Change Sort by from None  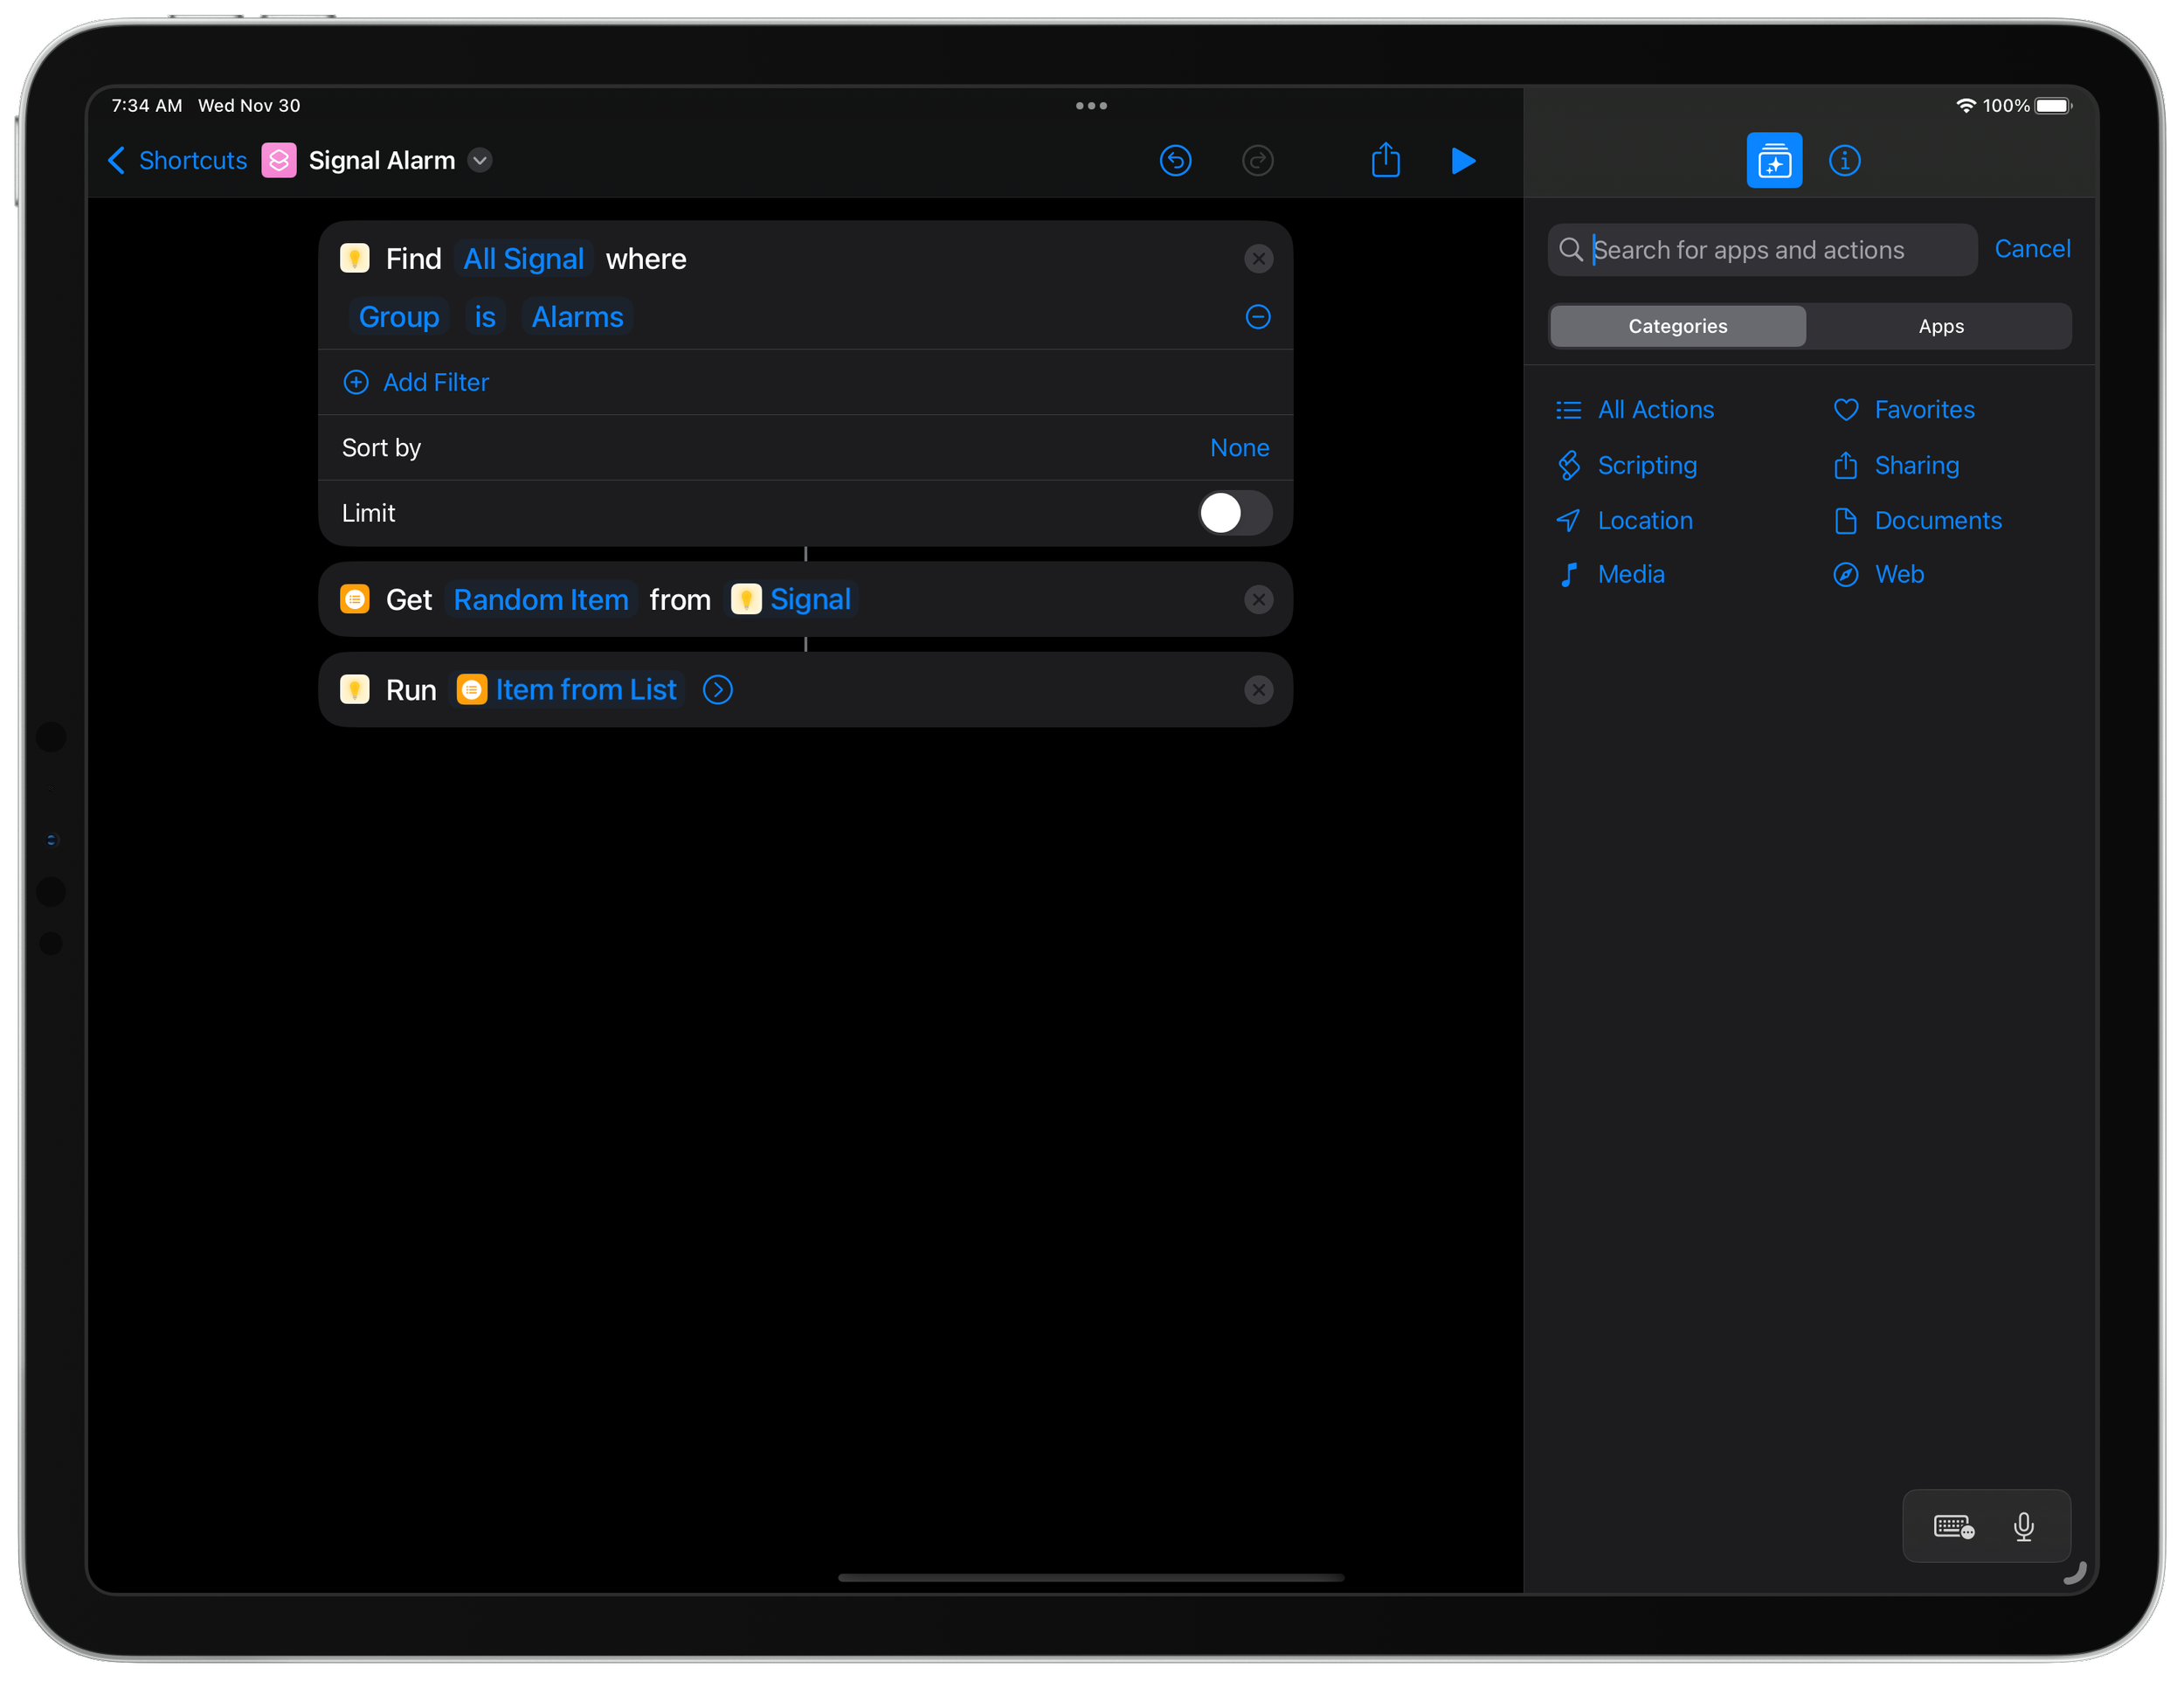1239,447
